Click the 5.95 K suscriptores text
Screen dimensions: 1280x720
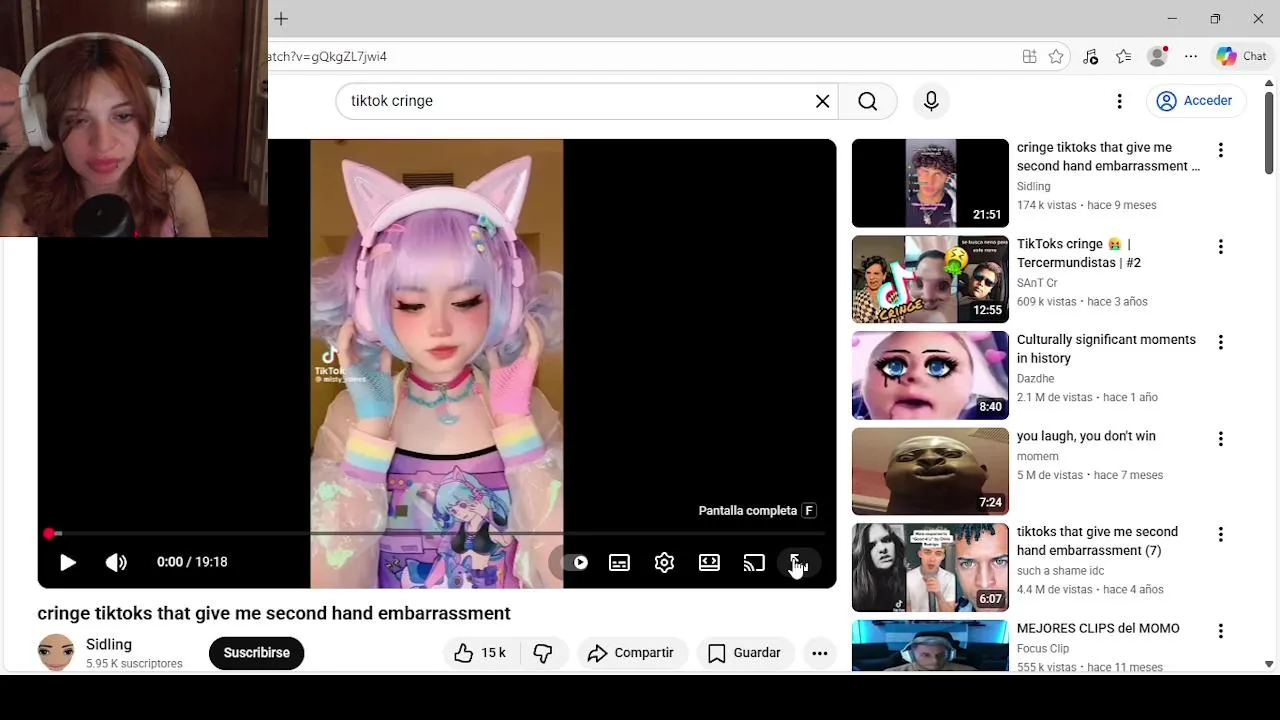134,664
